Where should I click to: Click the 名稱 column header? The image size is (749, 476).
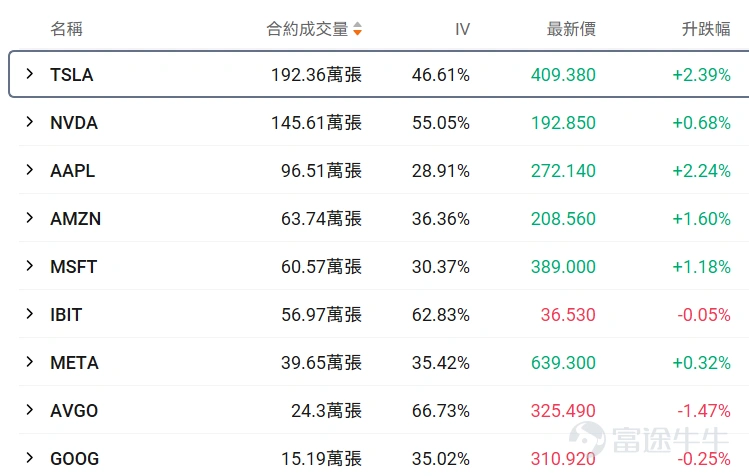pos(66,29)
